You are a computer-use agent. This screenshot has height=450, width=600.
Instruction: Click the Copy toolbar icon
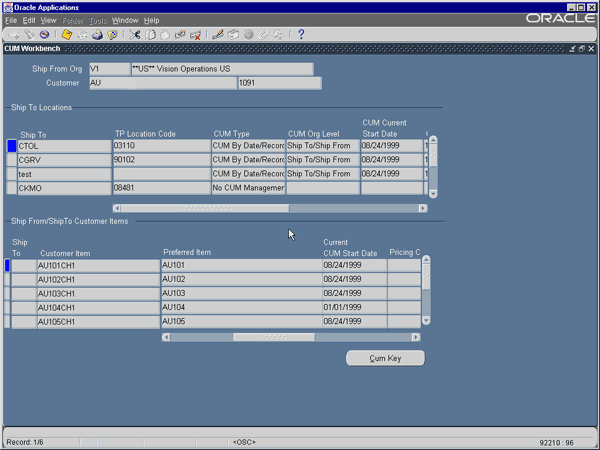[150, 35]
